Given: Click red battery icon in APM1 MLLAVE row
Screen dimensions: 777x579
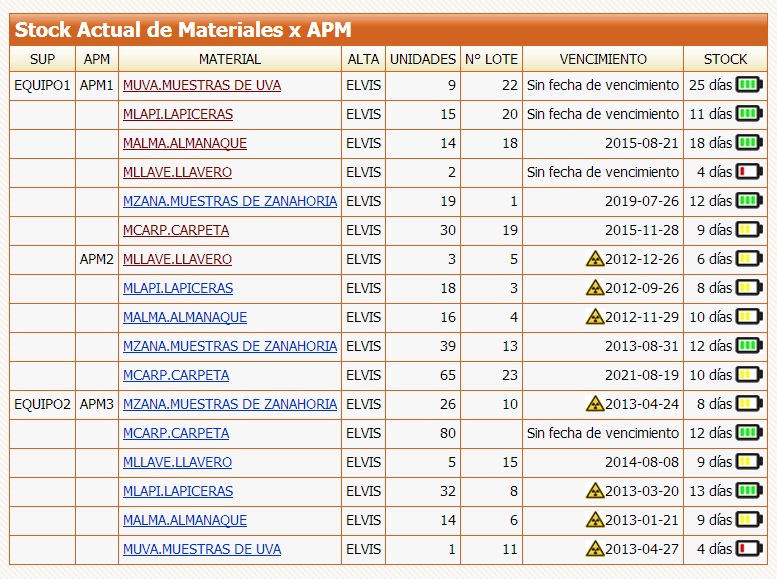Looking at the screenshot, I should 749,172.
